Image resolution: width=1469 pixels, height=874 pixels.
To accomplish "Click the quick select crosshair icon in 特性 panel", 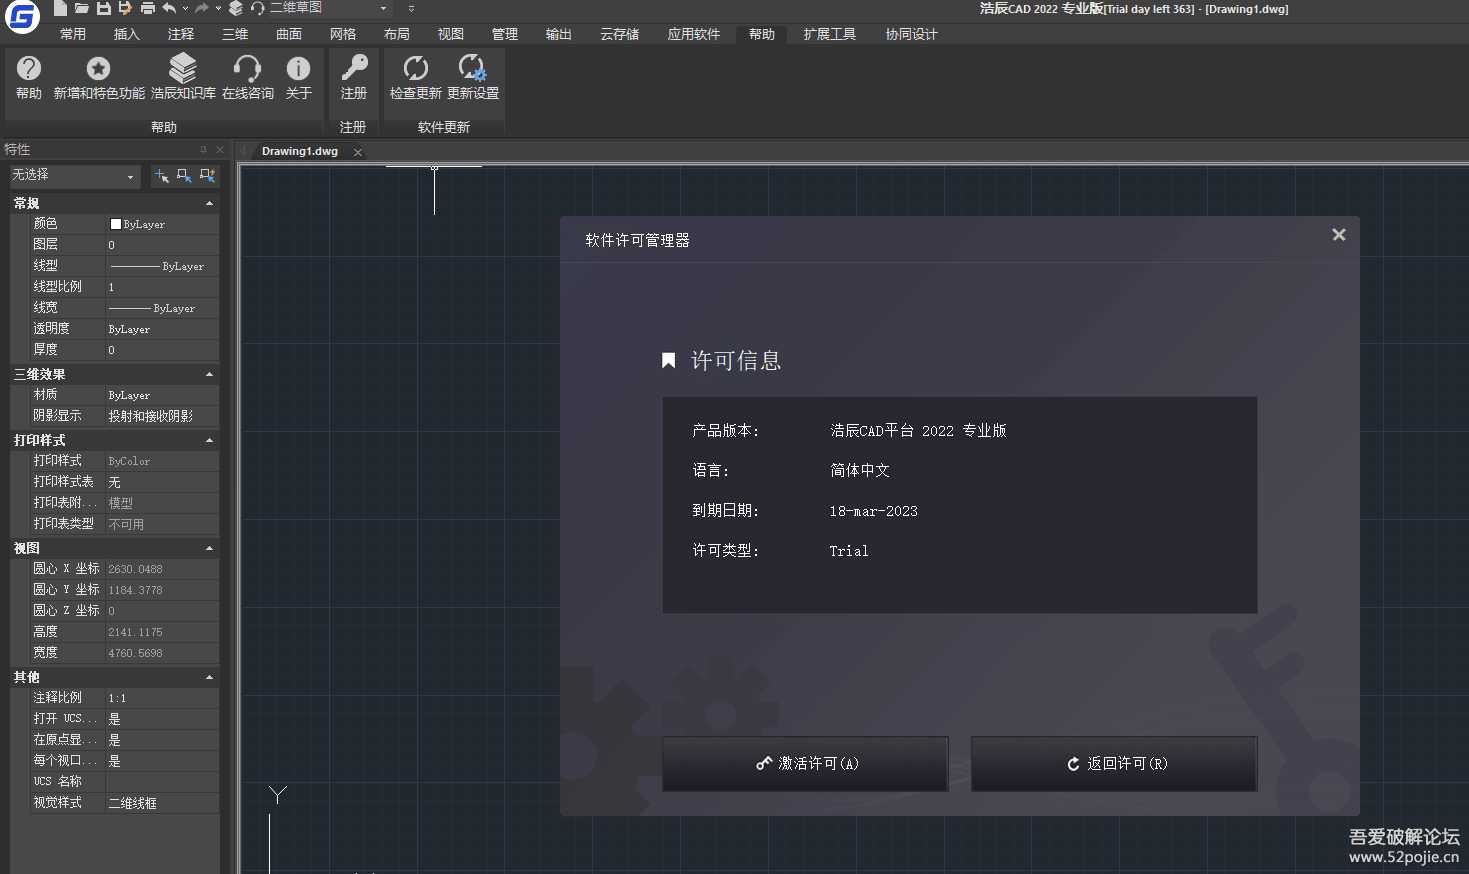I will tap(161, 176).
